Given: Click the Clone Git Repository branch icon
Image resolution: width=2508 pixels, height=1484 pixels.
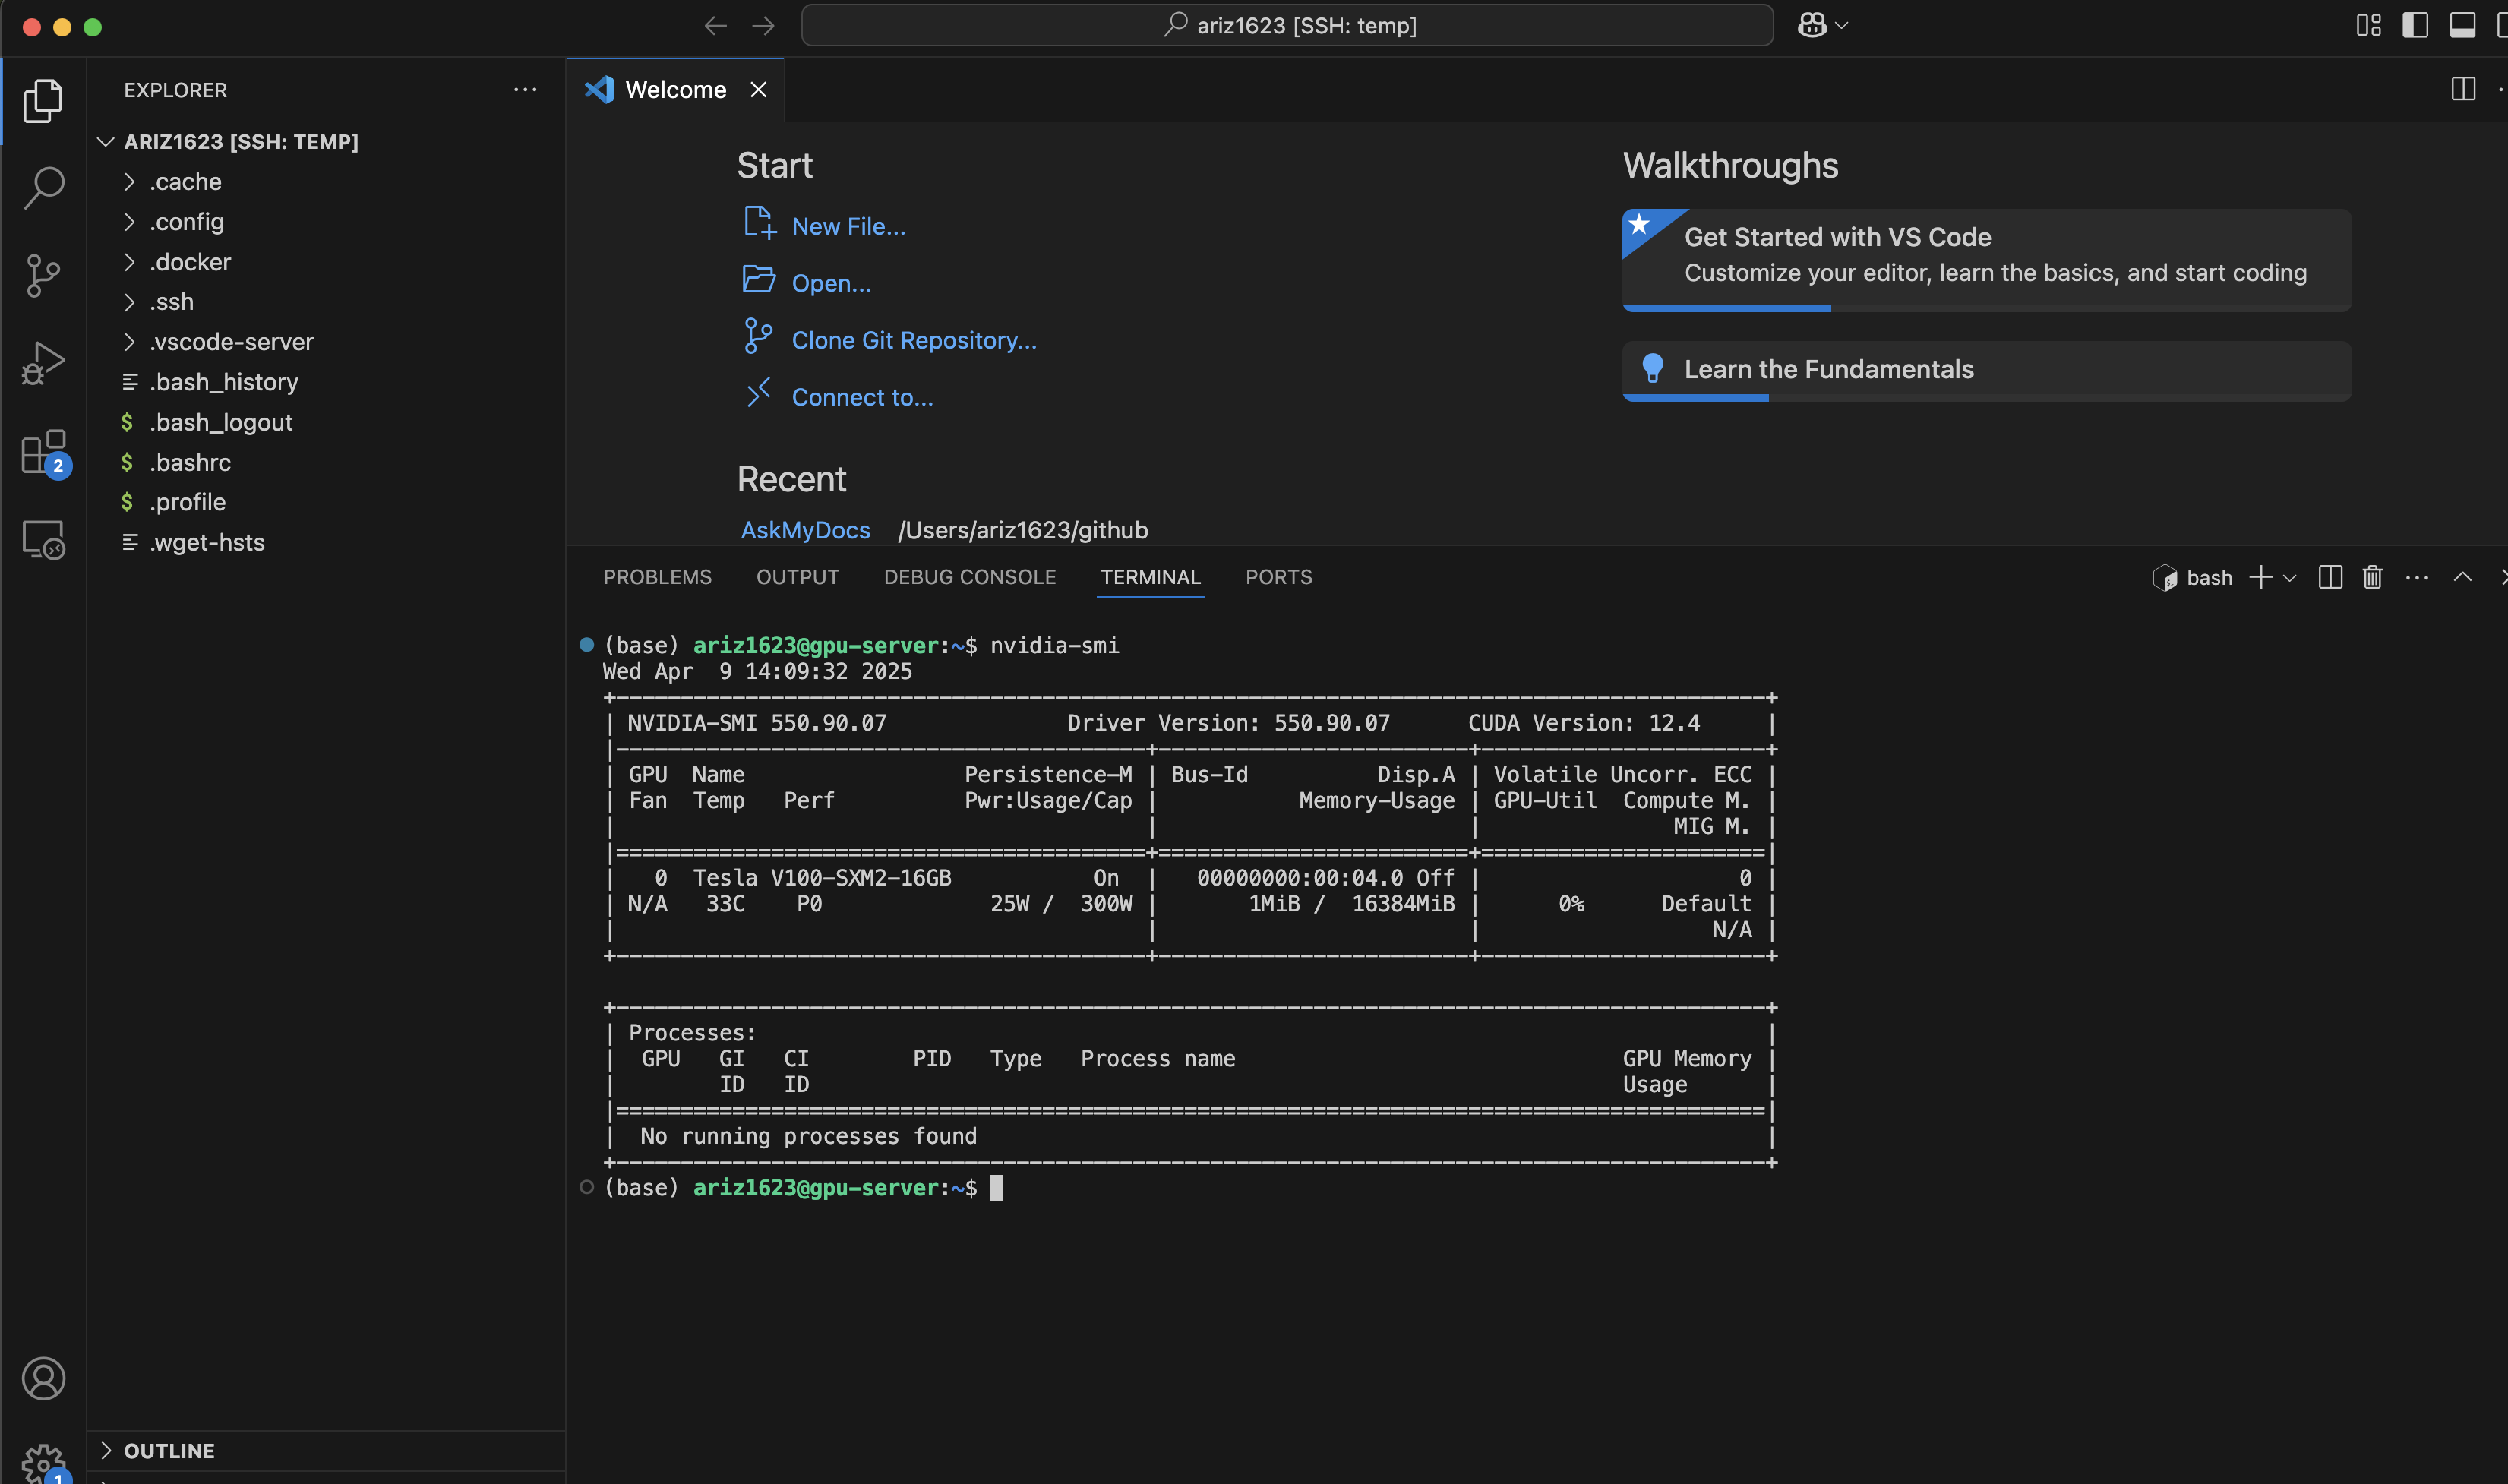Looking at the screenshot, I should click(x=758, y=337).
